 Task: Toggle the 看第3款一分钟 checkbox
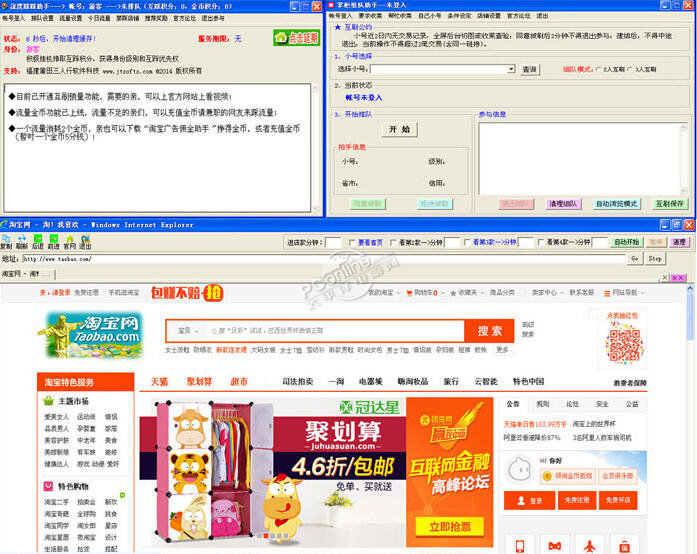tap(467, 242)
